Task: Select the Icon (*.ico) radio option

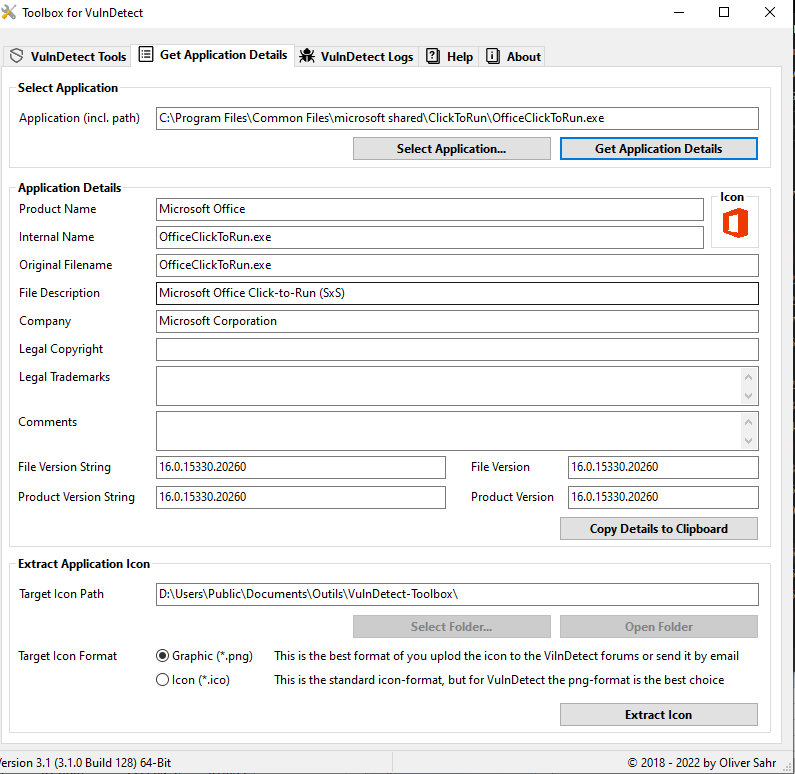Action: click(x=193, y=680)
